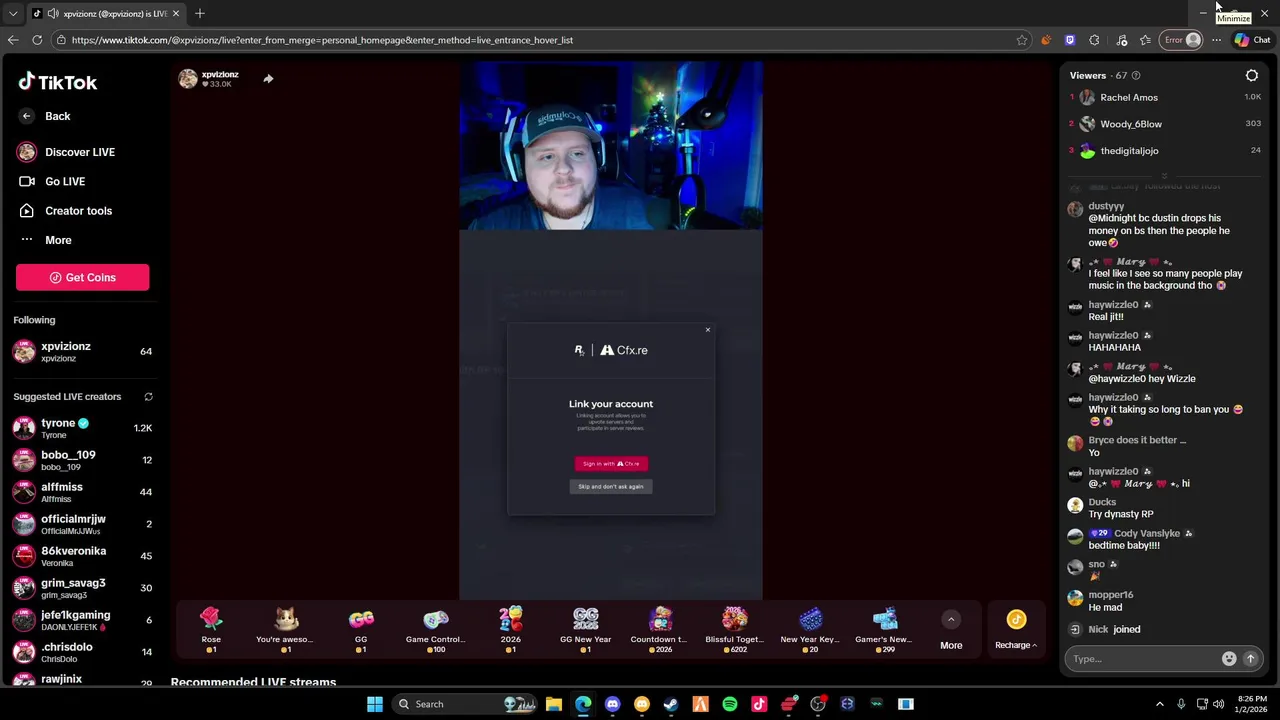Open the chat emoji picker

[x=1229, y=659]
